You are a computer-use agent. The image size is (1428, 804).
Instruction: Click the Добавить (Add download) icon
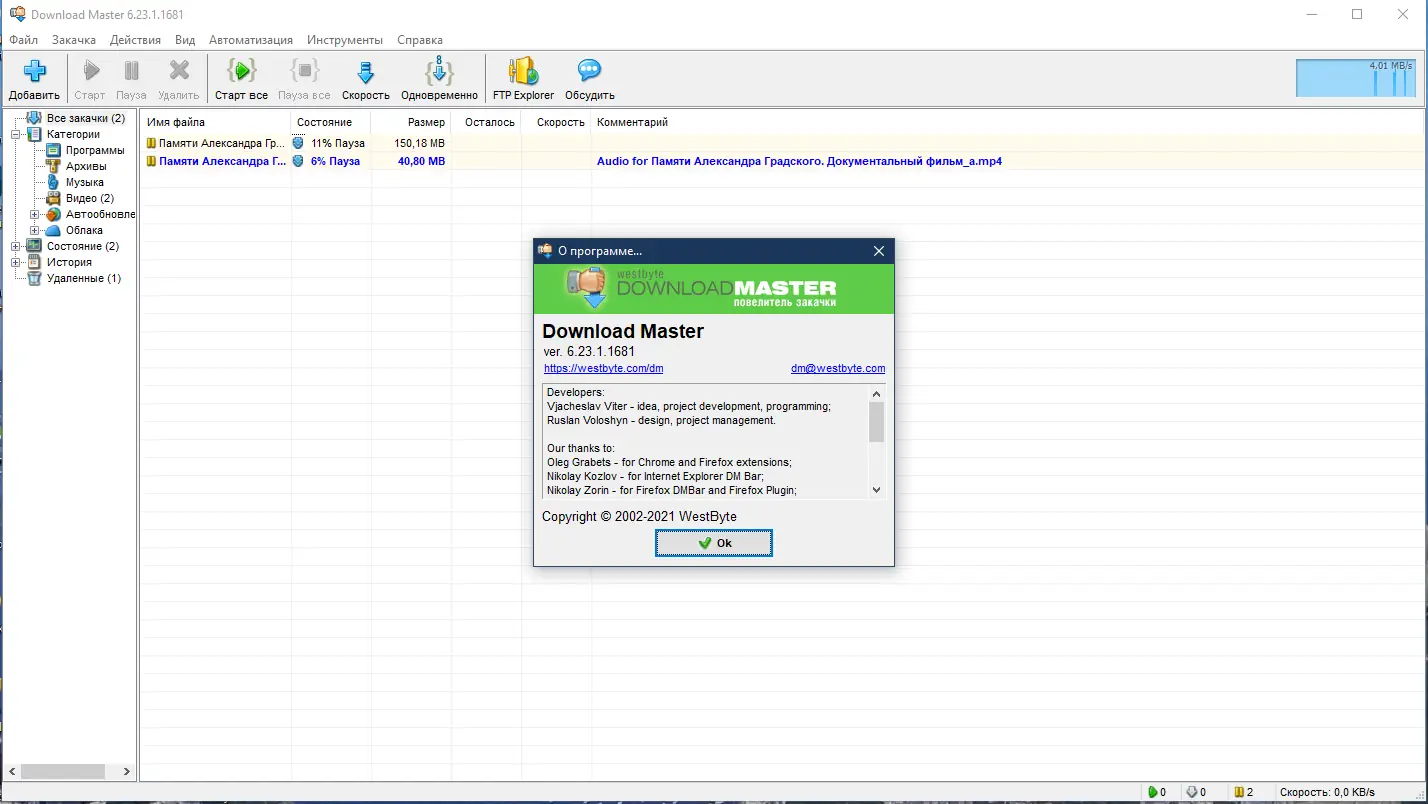coord(34,70)
